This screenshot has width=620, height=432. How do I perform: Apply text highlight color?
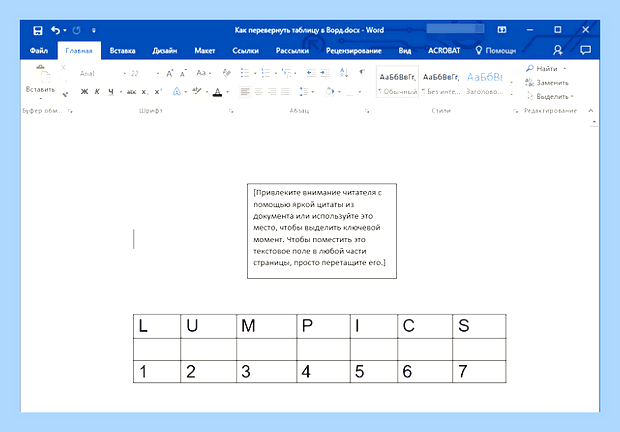(197, 92)
